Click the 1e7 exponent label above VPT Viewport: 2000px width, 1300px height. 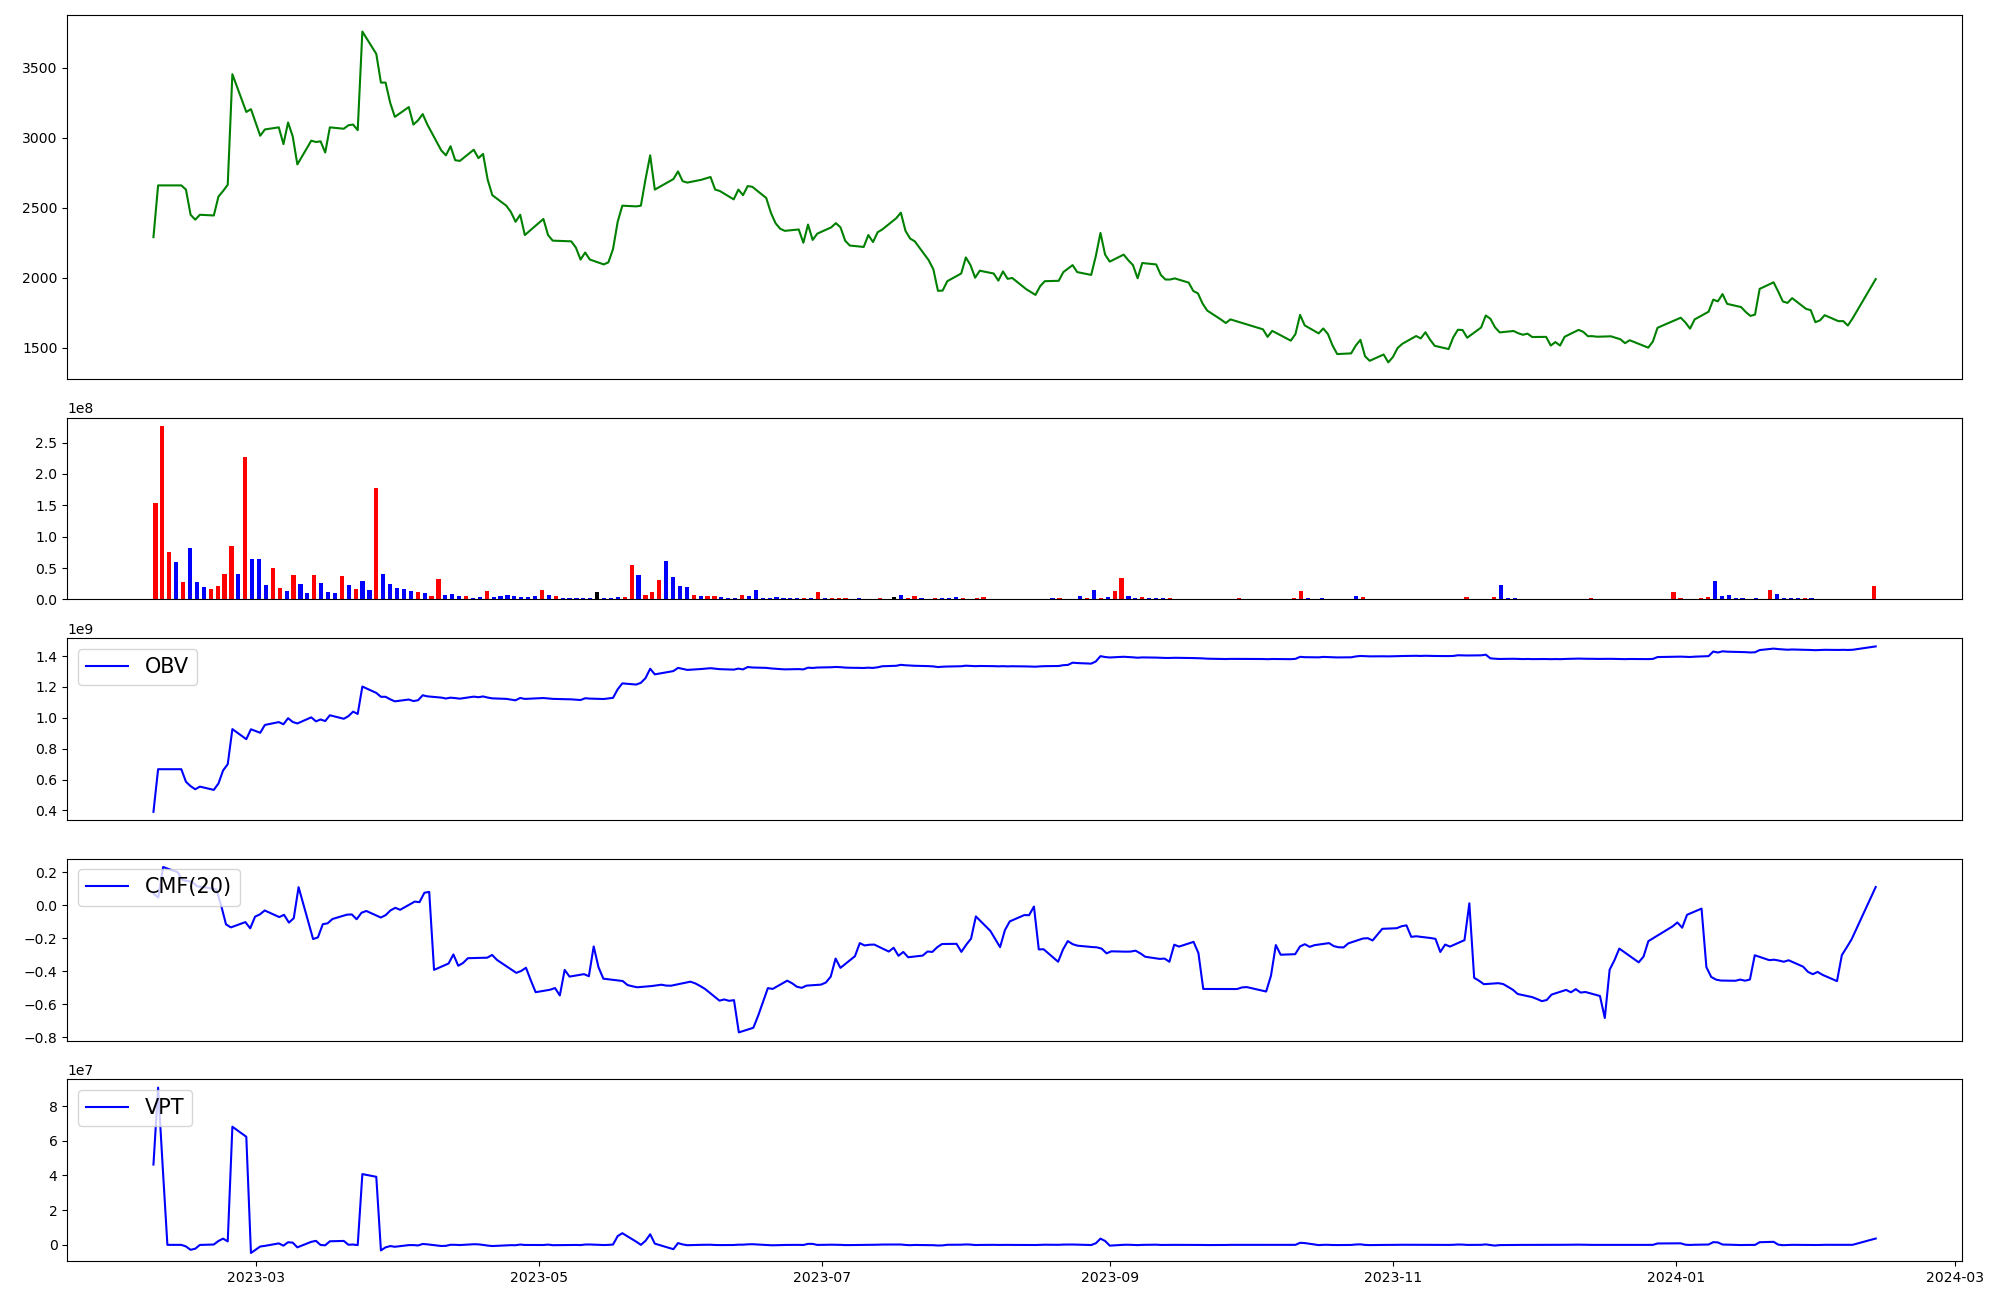[x=80, y=1070]
